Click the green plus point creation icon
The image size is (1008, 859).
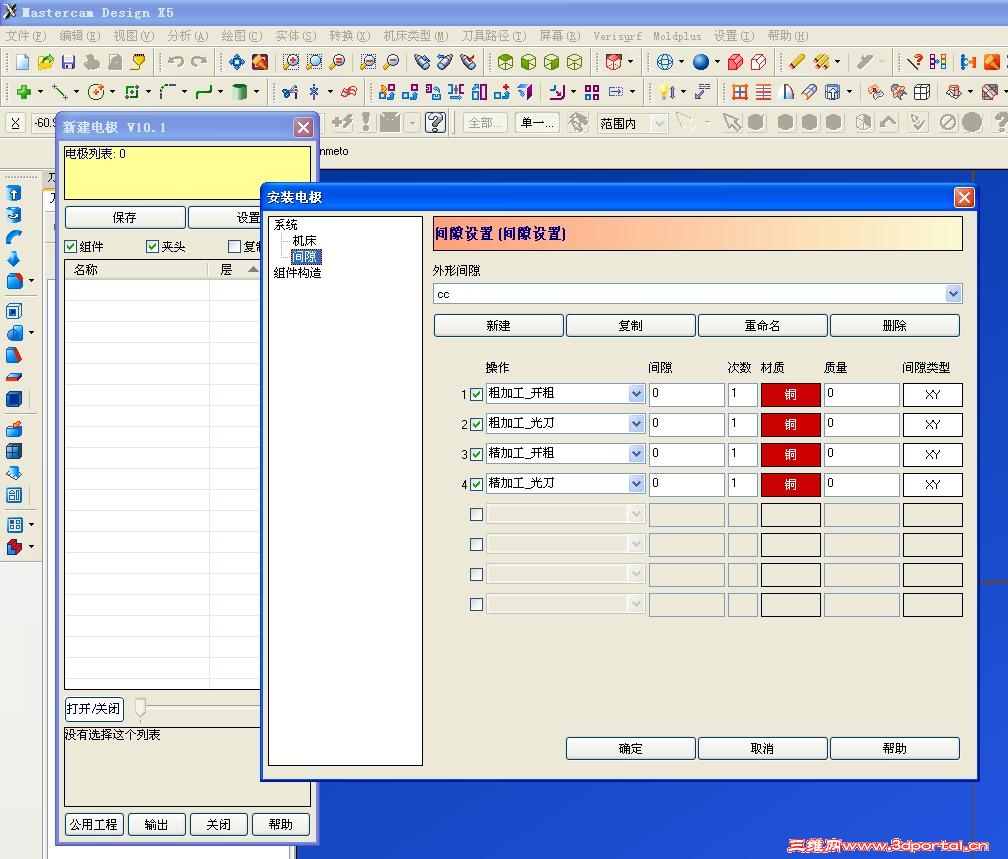click(24, 92)
